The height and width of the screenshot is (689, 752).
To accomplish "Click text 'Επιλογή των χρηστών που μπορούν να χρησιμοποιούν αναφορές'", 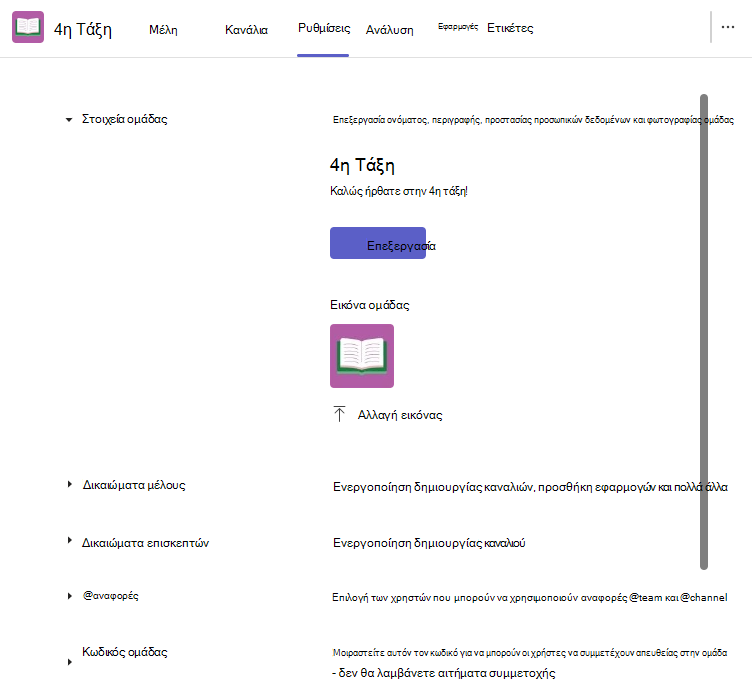I will pyautogui.click(x=480, y=597).
